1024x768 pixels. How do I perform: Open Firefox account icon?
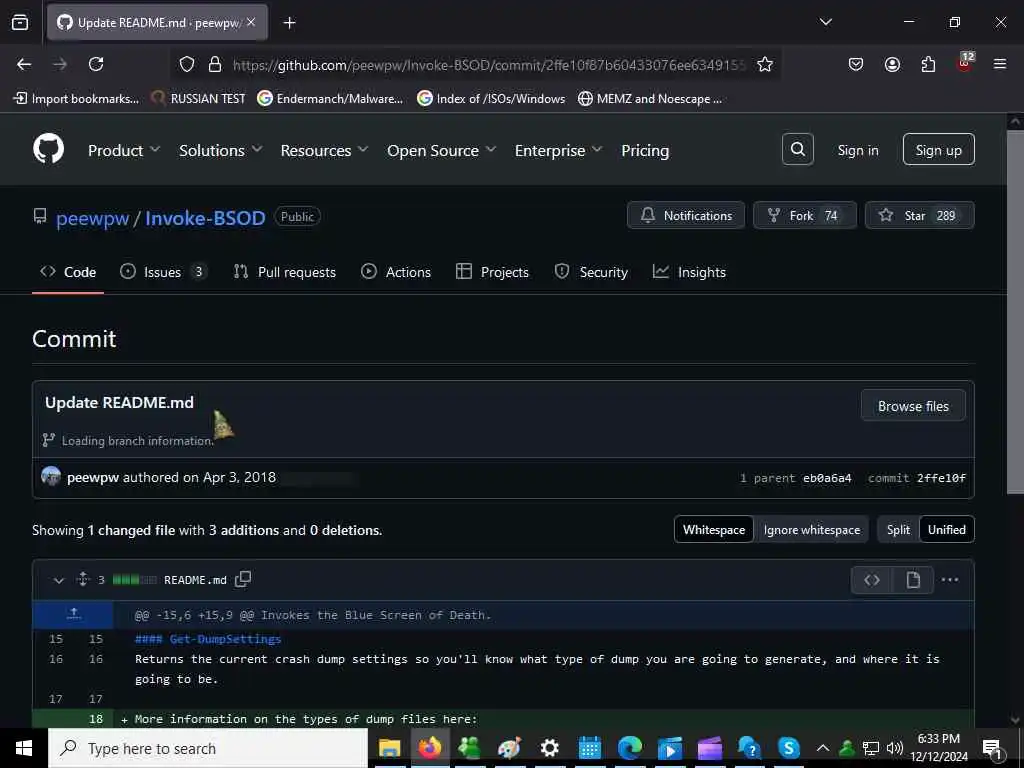892,64
